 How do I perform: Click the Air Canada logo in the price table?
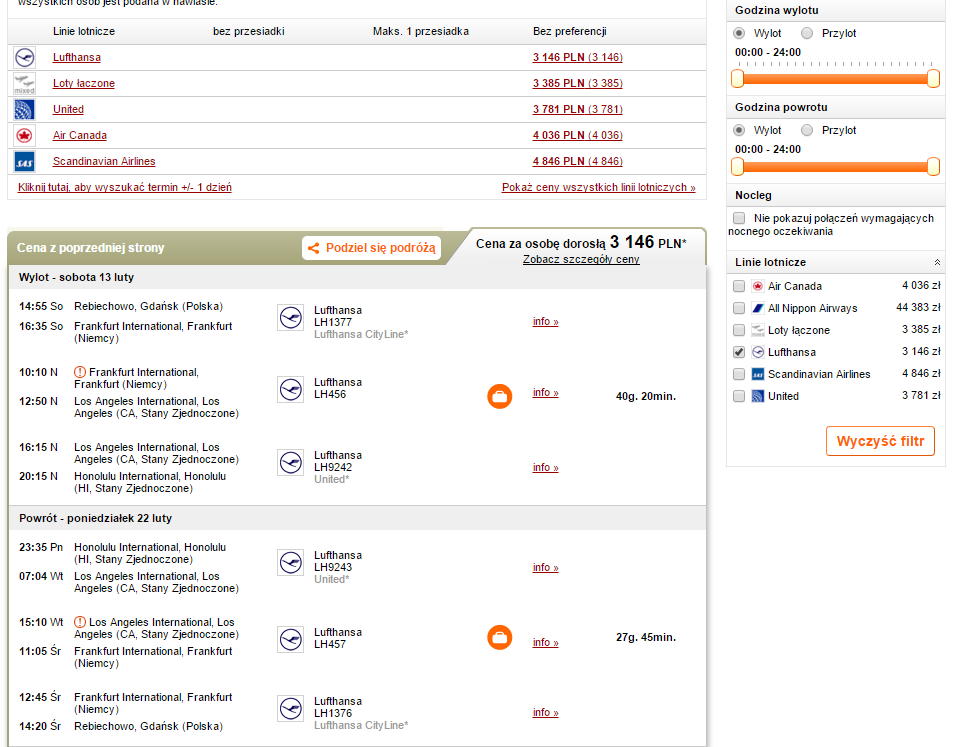(24, 136)
